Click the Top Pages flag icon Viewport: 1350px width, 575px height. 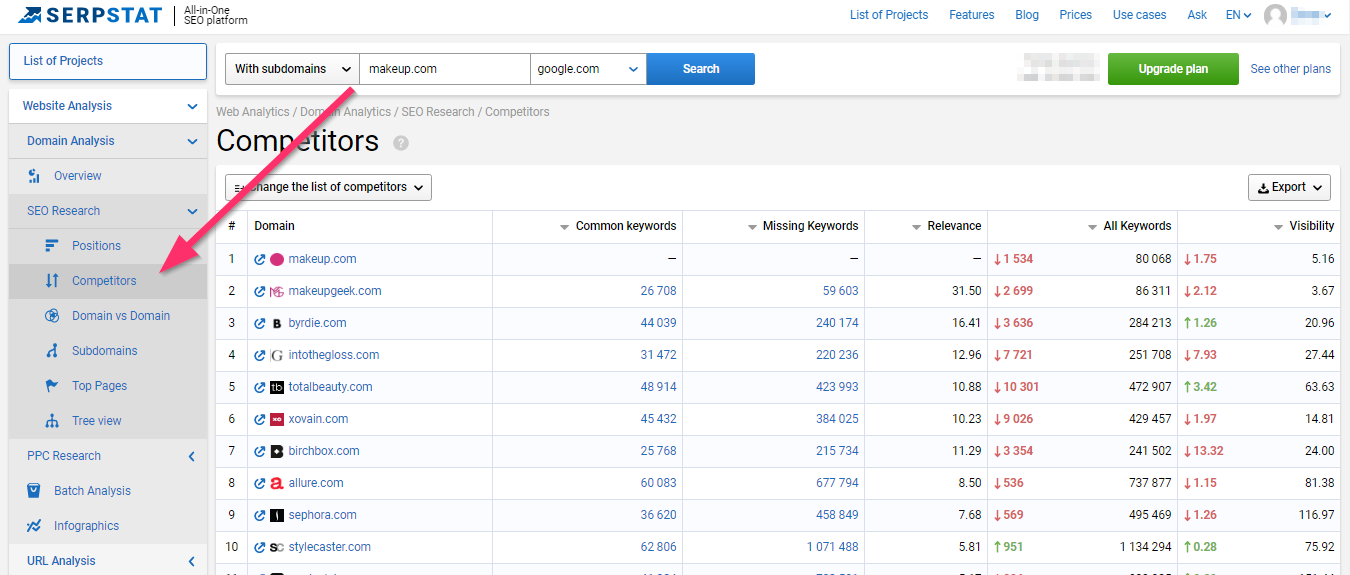(x=53, y=386)
